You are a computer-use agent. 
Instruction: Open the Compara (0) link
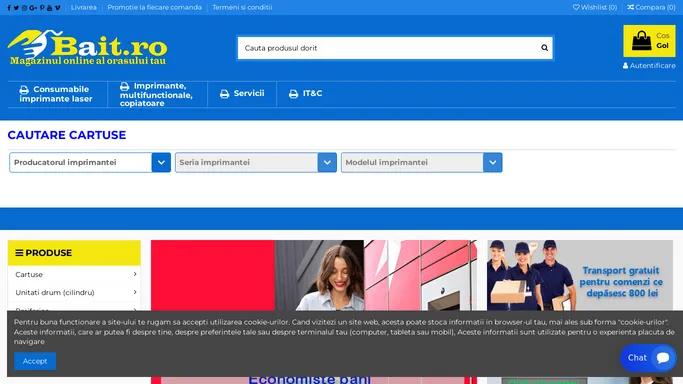[x=651, y=7]
